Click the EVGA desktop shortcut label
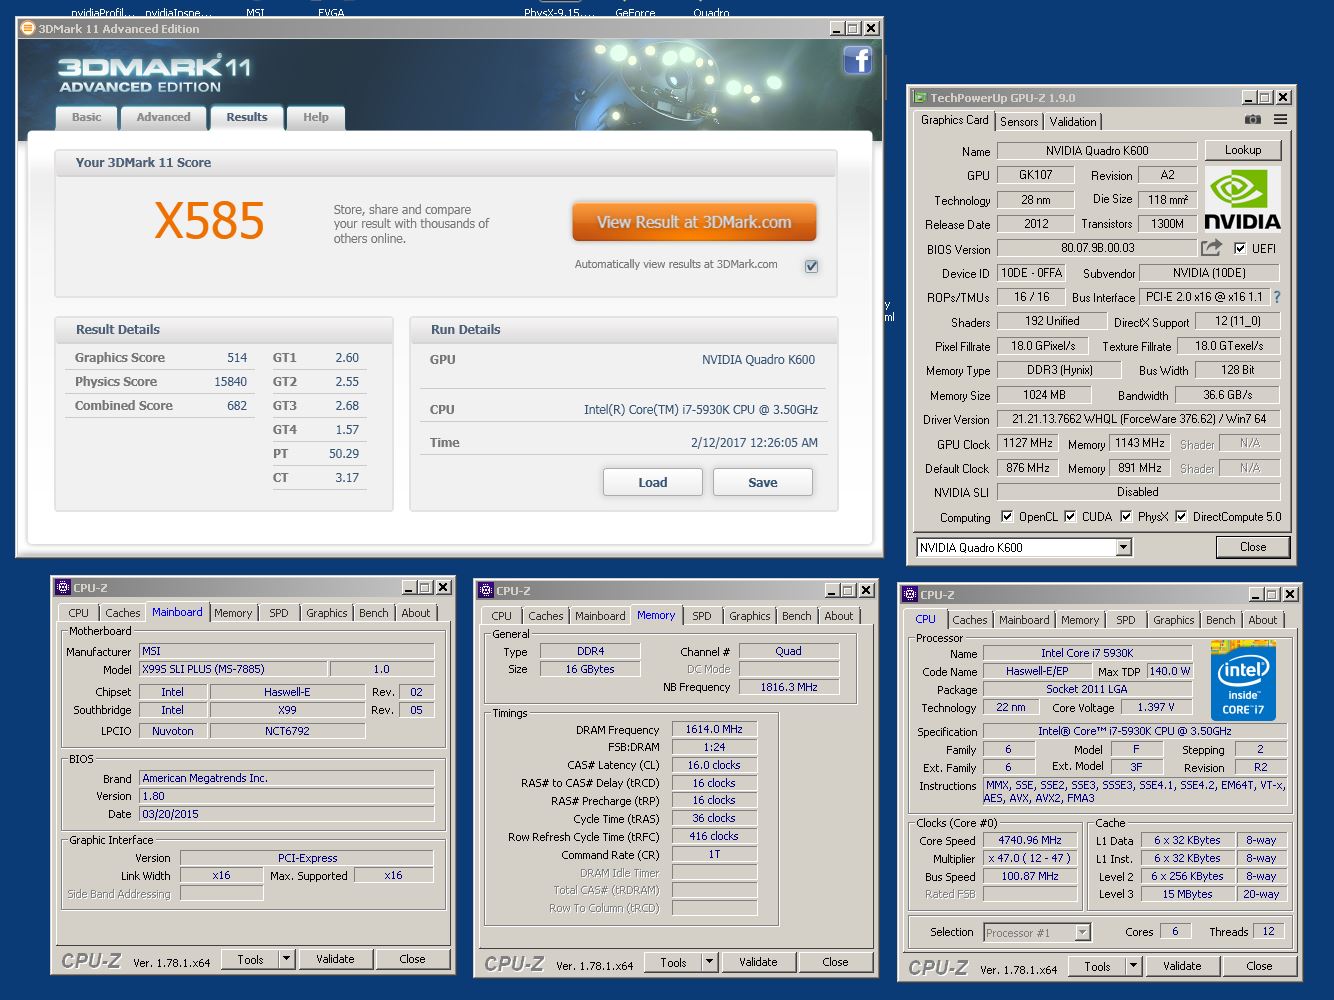This screenshot has width=1334, height=1000. (331, 12)
